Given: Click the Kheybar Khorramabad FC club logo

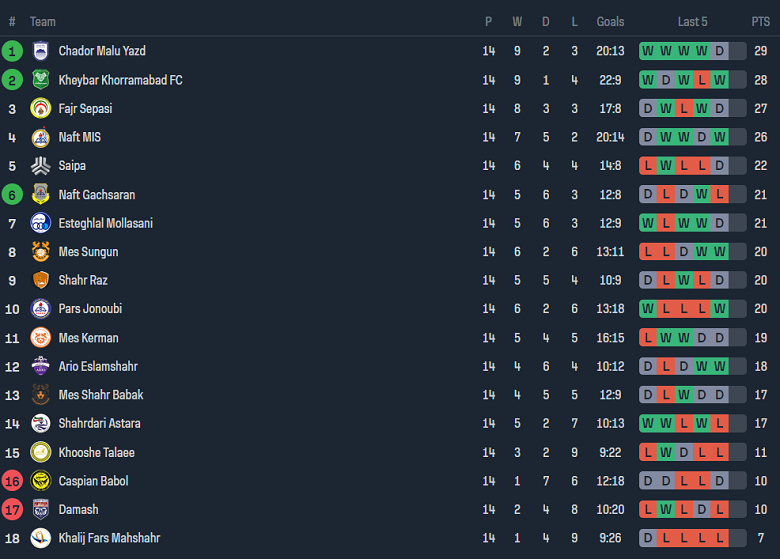Looking at the screenshot, I should (40, 80).
